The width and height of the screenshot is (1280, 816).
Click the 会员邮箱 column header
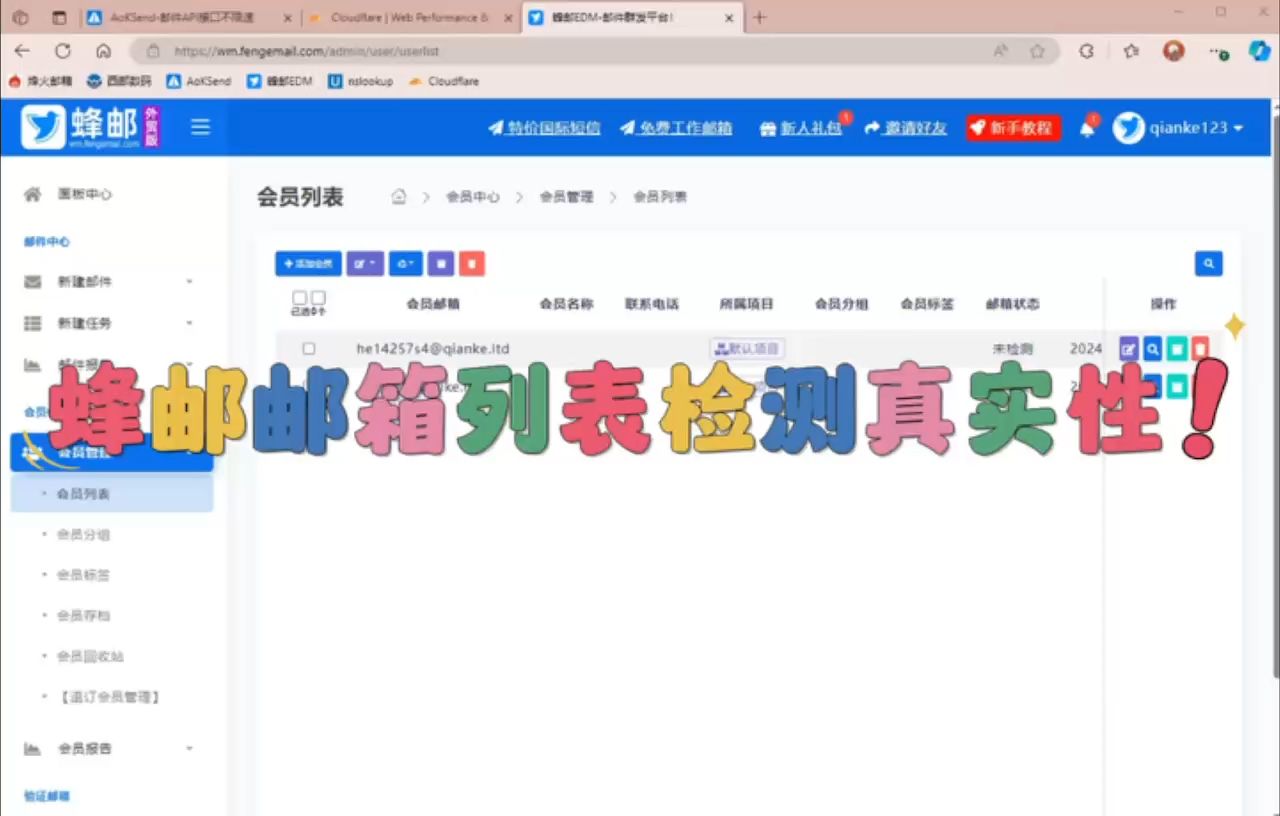(x=433, y=304)
